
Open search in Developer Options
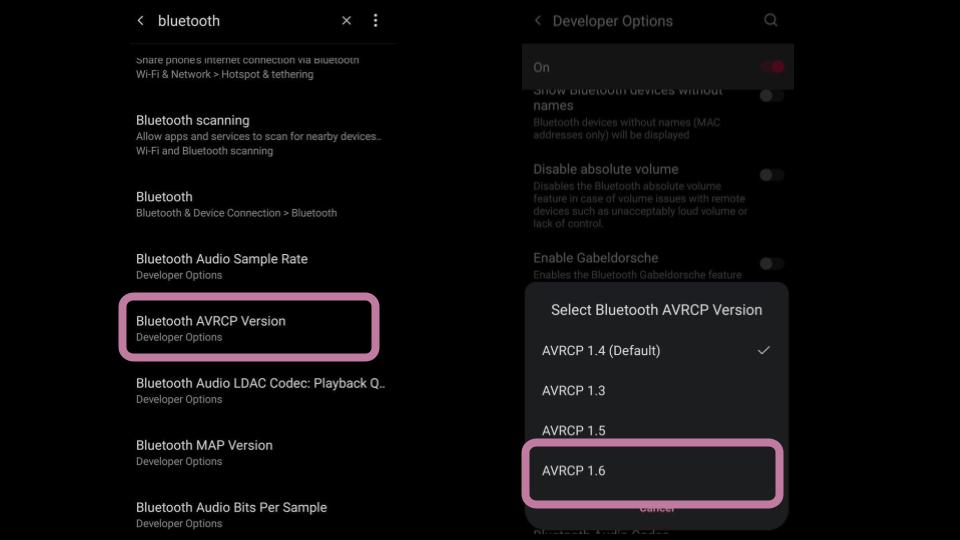(x=771, y=20)
